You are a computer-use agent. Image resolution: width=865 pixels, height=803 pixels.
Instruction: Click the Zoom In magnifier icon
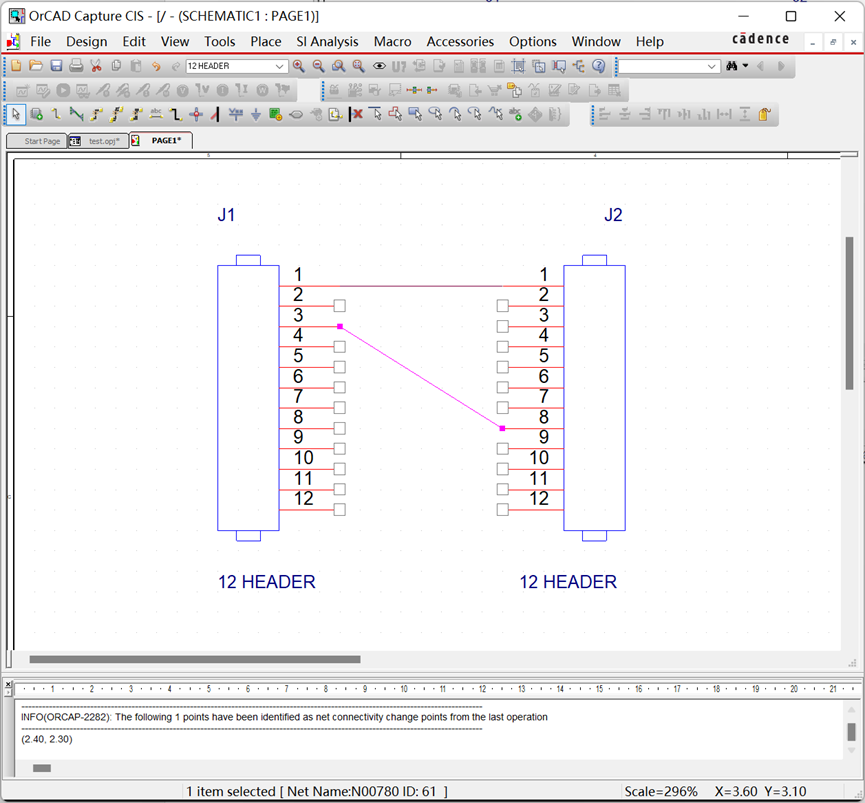click(298, 66)
